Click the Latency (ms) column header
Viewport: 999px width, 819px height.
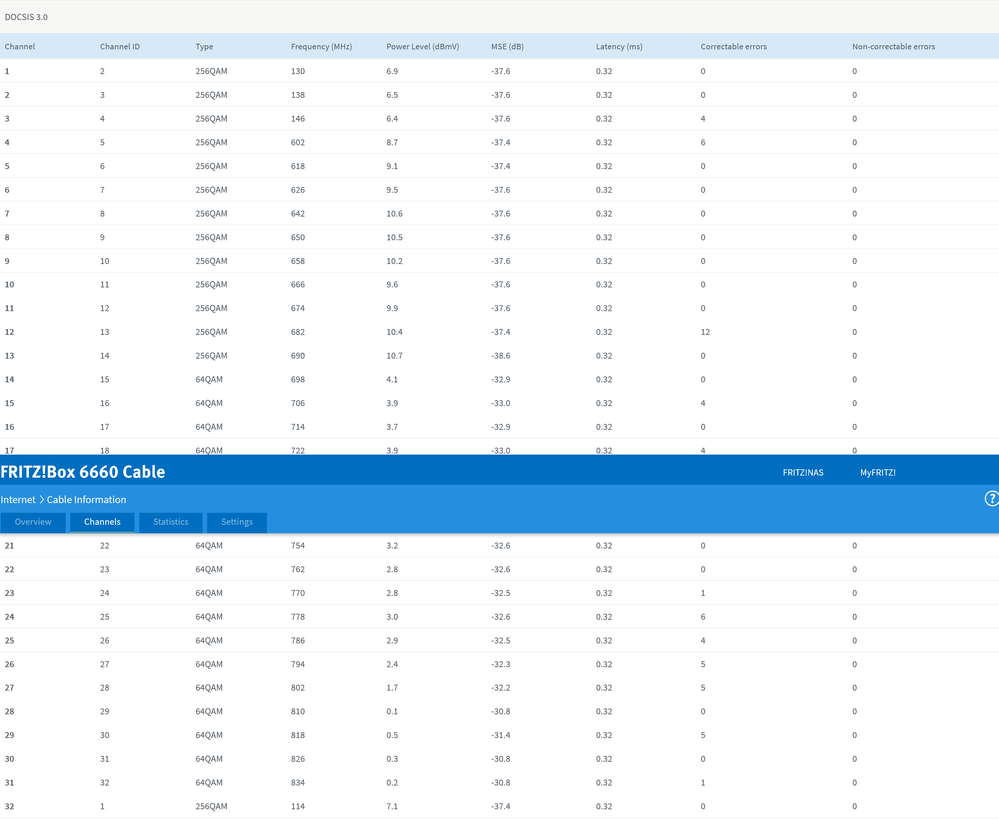619,47
